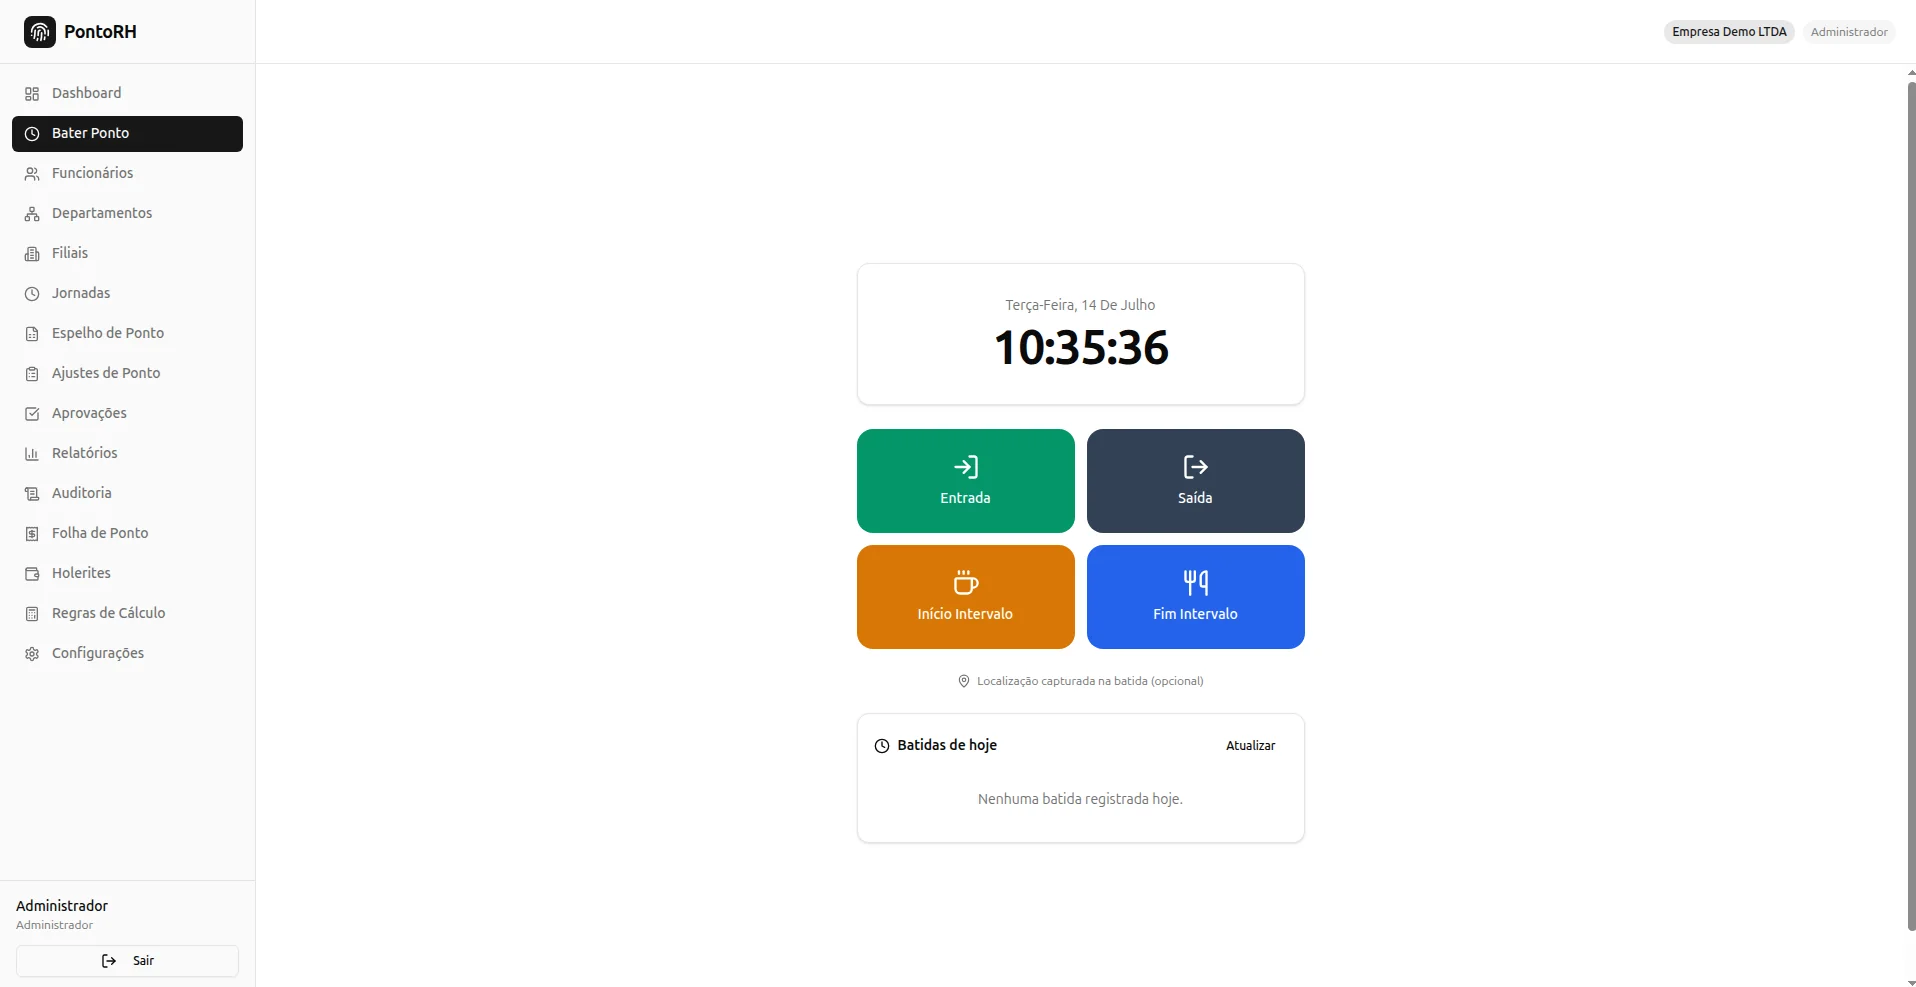The height and width of the screenshot is (987, 1916).
Task: Click the Aprovações check-square icon
Action: click(x=32, y=413)
